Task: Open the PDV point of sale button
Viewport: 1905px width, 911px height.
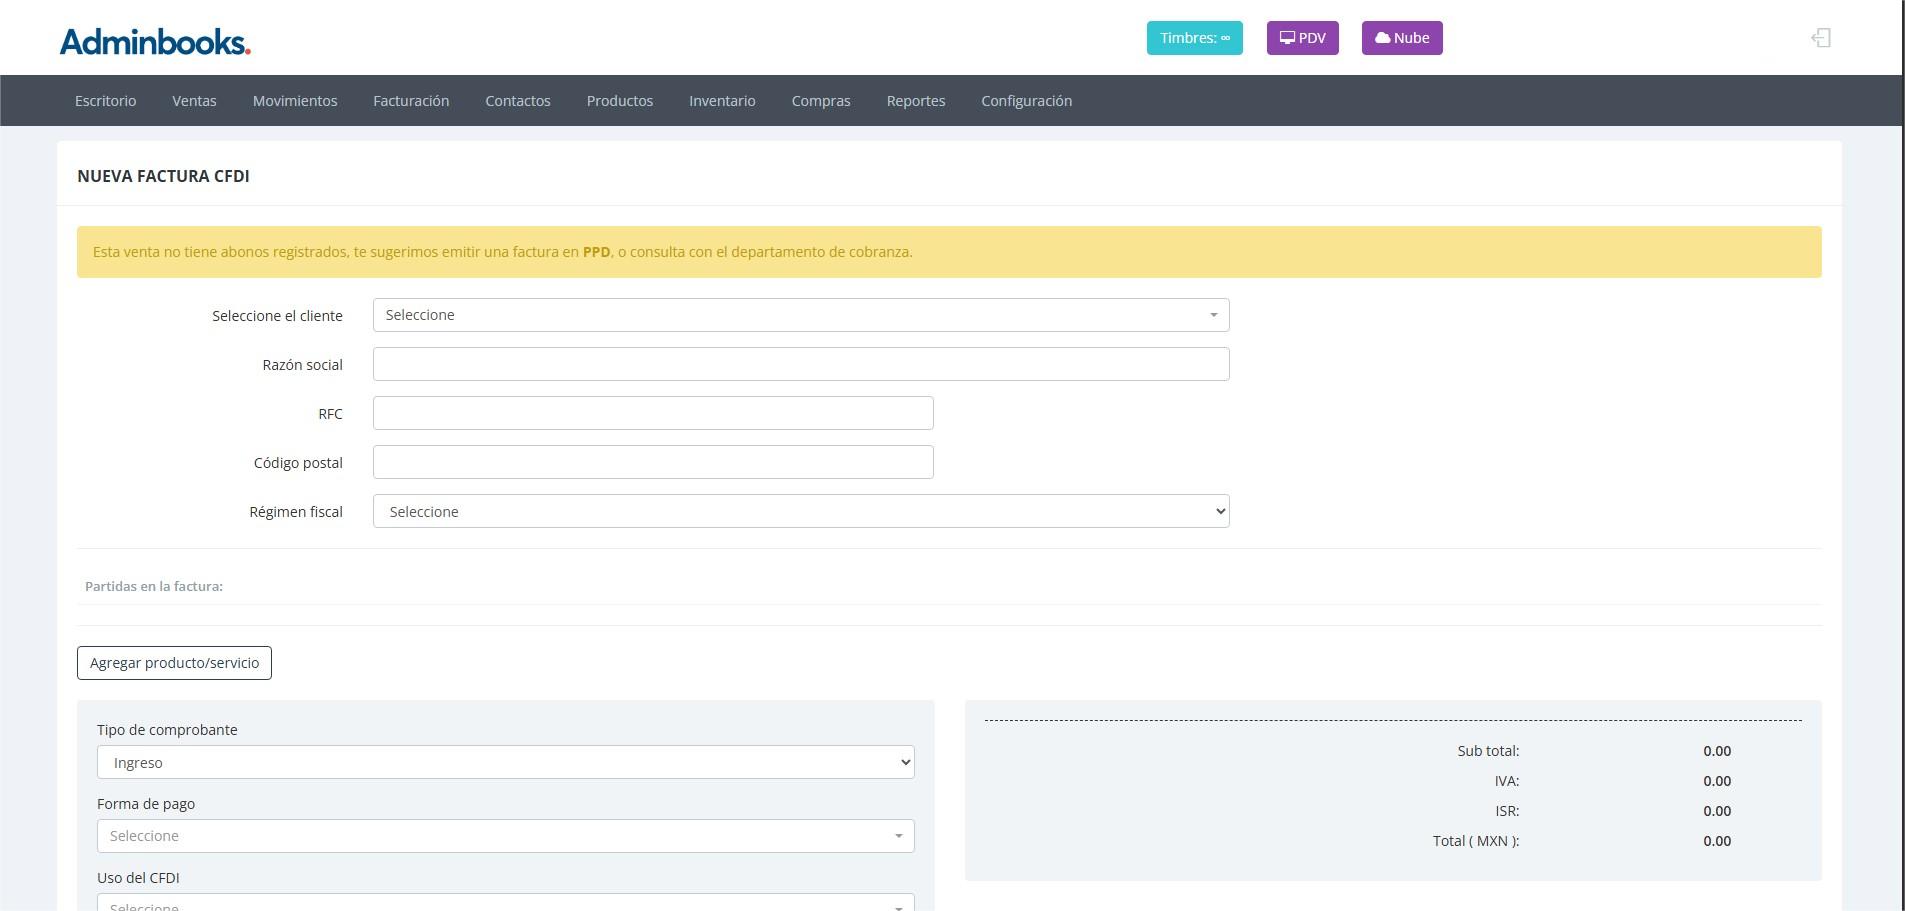Action: [1302, 38]
